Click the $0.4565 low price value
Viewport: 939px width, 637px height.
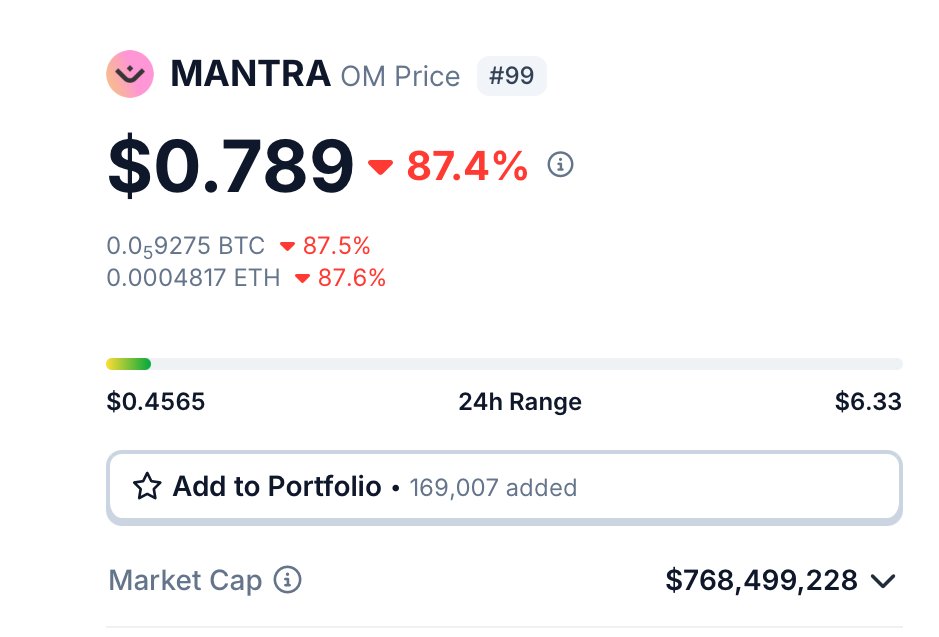pyautogui.click(x=156, y=401)
